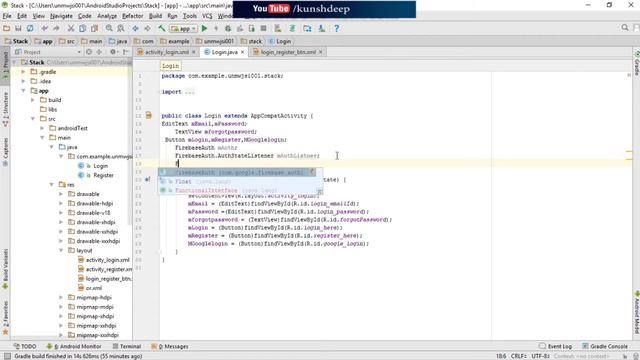The height and width of the screenshot is (360, 640).
Task: Click the Help question mark icon
Action: click(336, 29)
